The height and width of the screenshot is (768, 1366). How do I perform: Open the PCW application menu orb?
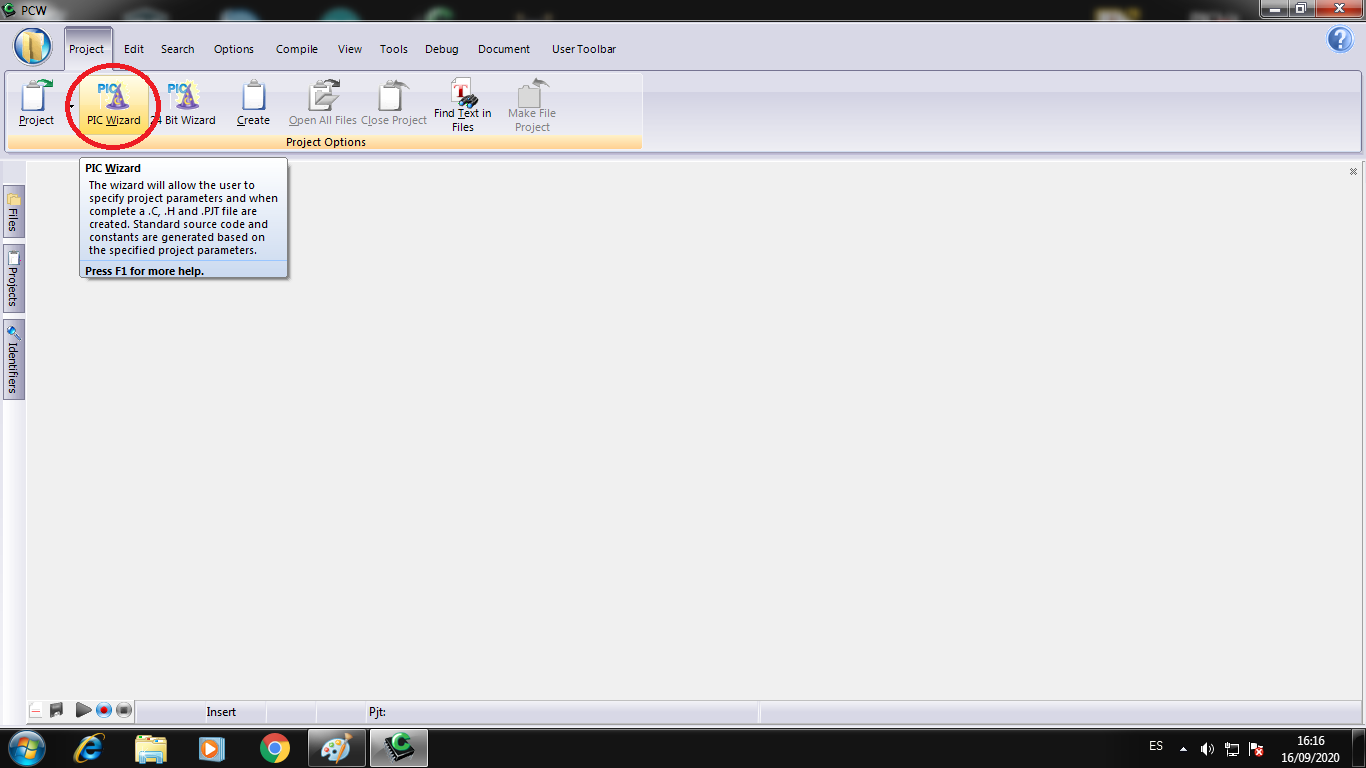click(32, 47)
